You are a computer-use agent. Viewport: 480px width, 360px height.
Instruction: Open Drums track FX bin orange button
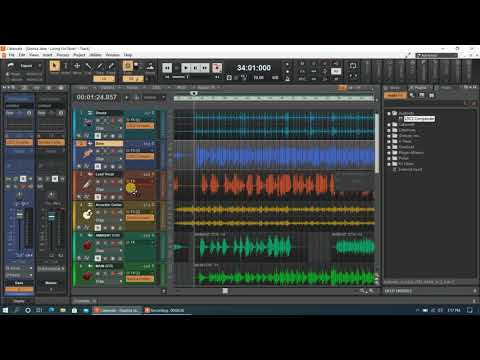point(140,126)
